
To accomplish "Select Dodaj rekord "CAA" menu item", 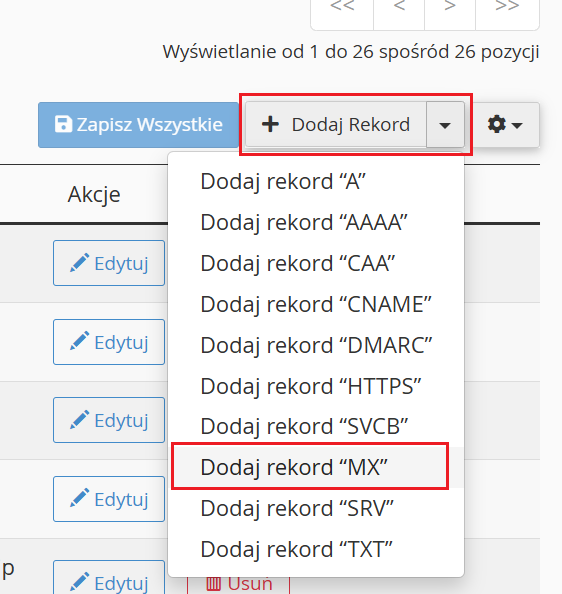I will click(x=315, y=263).
